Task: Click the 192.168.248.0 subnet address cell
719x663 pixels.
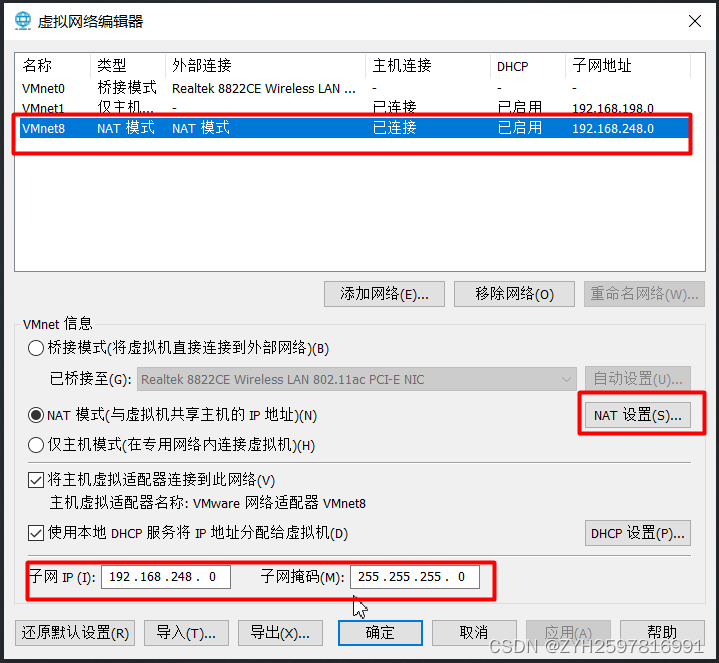Action: click(x=613, y=128)
